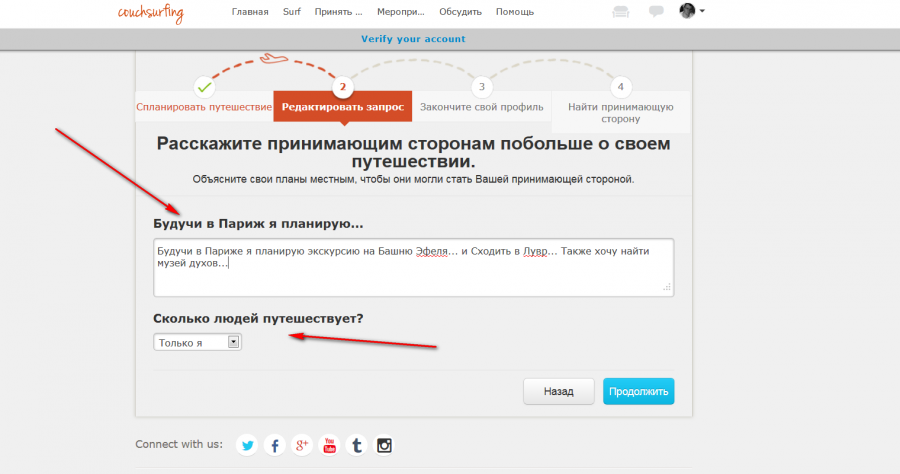Open Couchsurfing Google Plus page
The width and height of the screenshot is (900, 474).
tap(302, 445)
